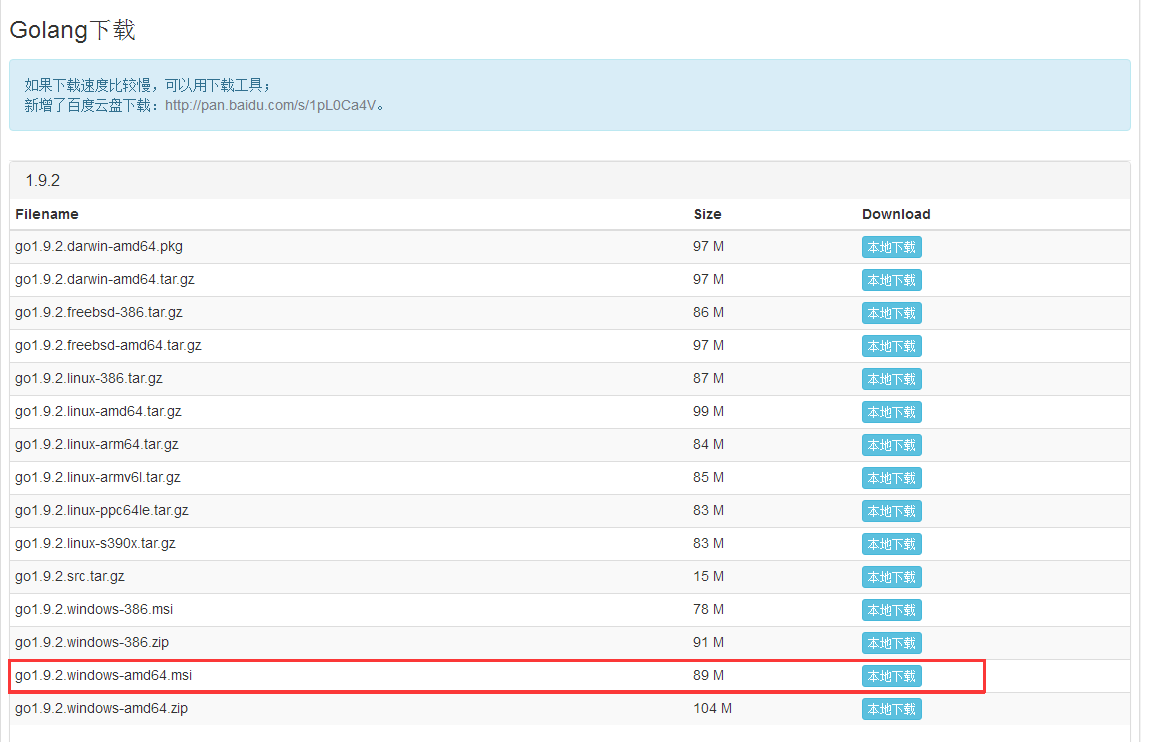
Task: Click the 89 M size value
Action: click(708, 676)
